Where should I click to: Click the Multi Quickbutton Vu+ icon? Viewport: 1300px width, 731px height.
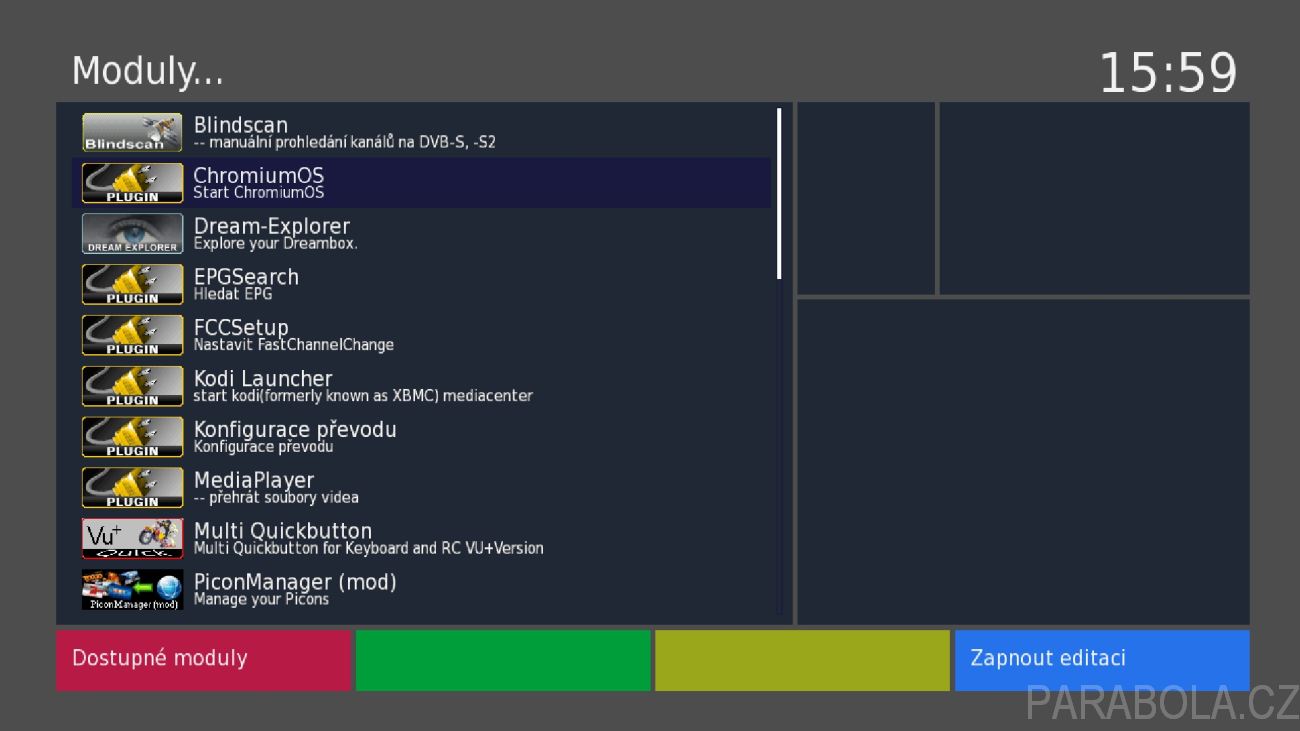point(132,538)
